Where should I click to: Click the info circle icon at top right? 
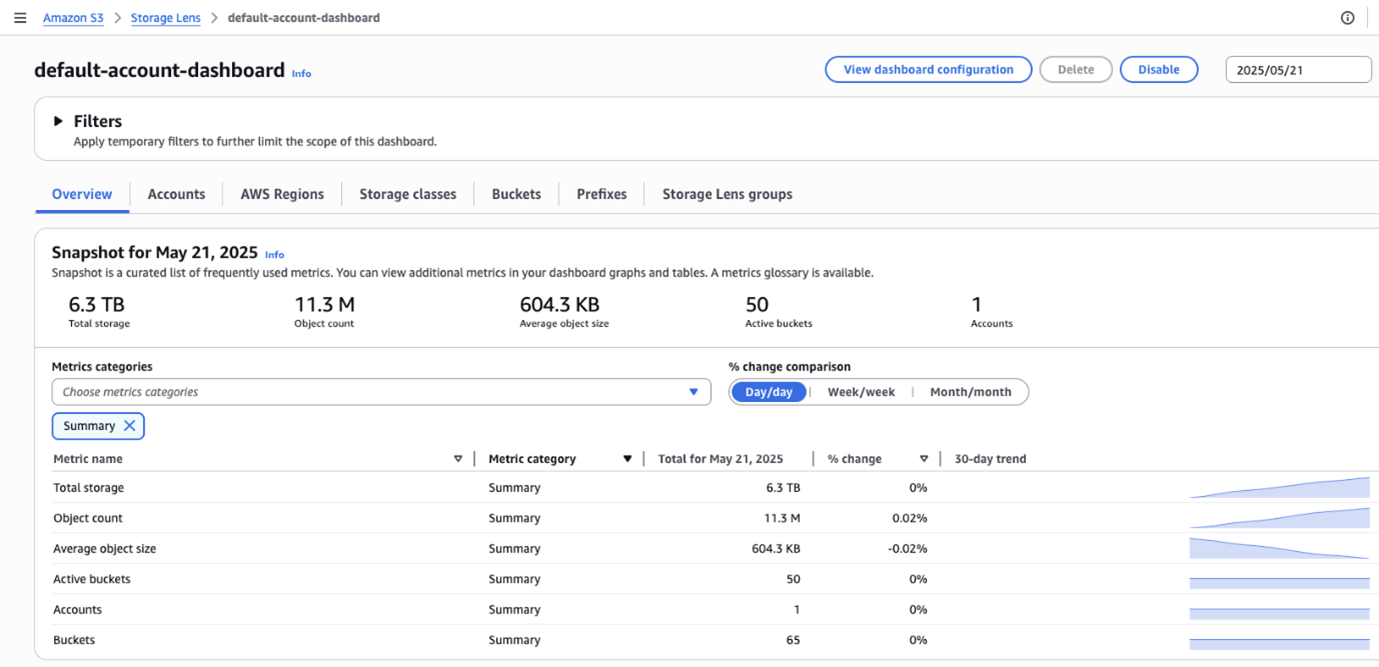tap(1347, 18)
